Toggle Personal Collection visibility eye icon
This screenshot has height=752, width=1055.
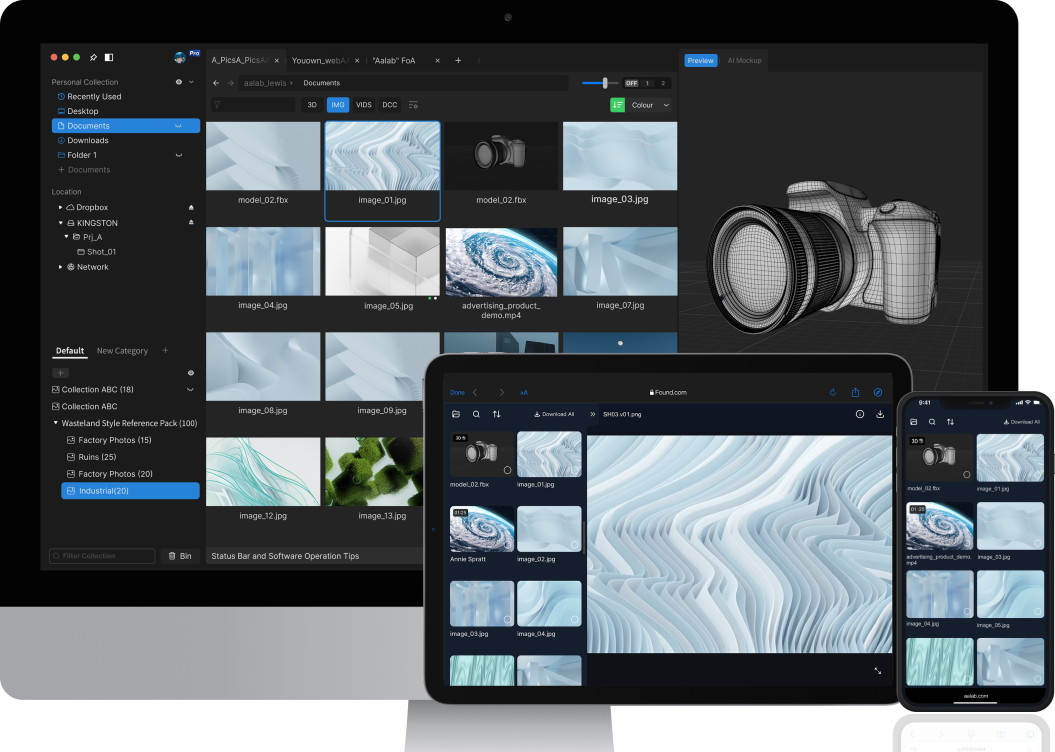pyautogui.click(x=179, y=82)
